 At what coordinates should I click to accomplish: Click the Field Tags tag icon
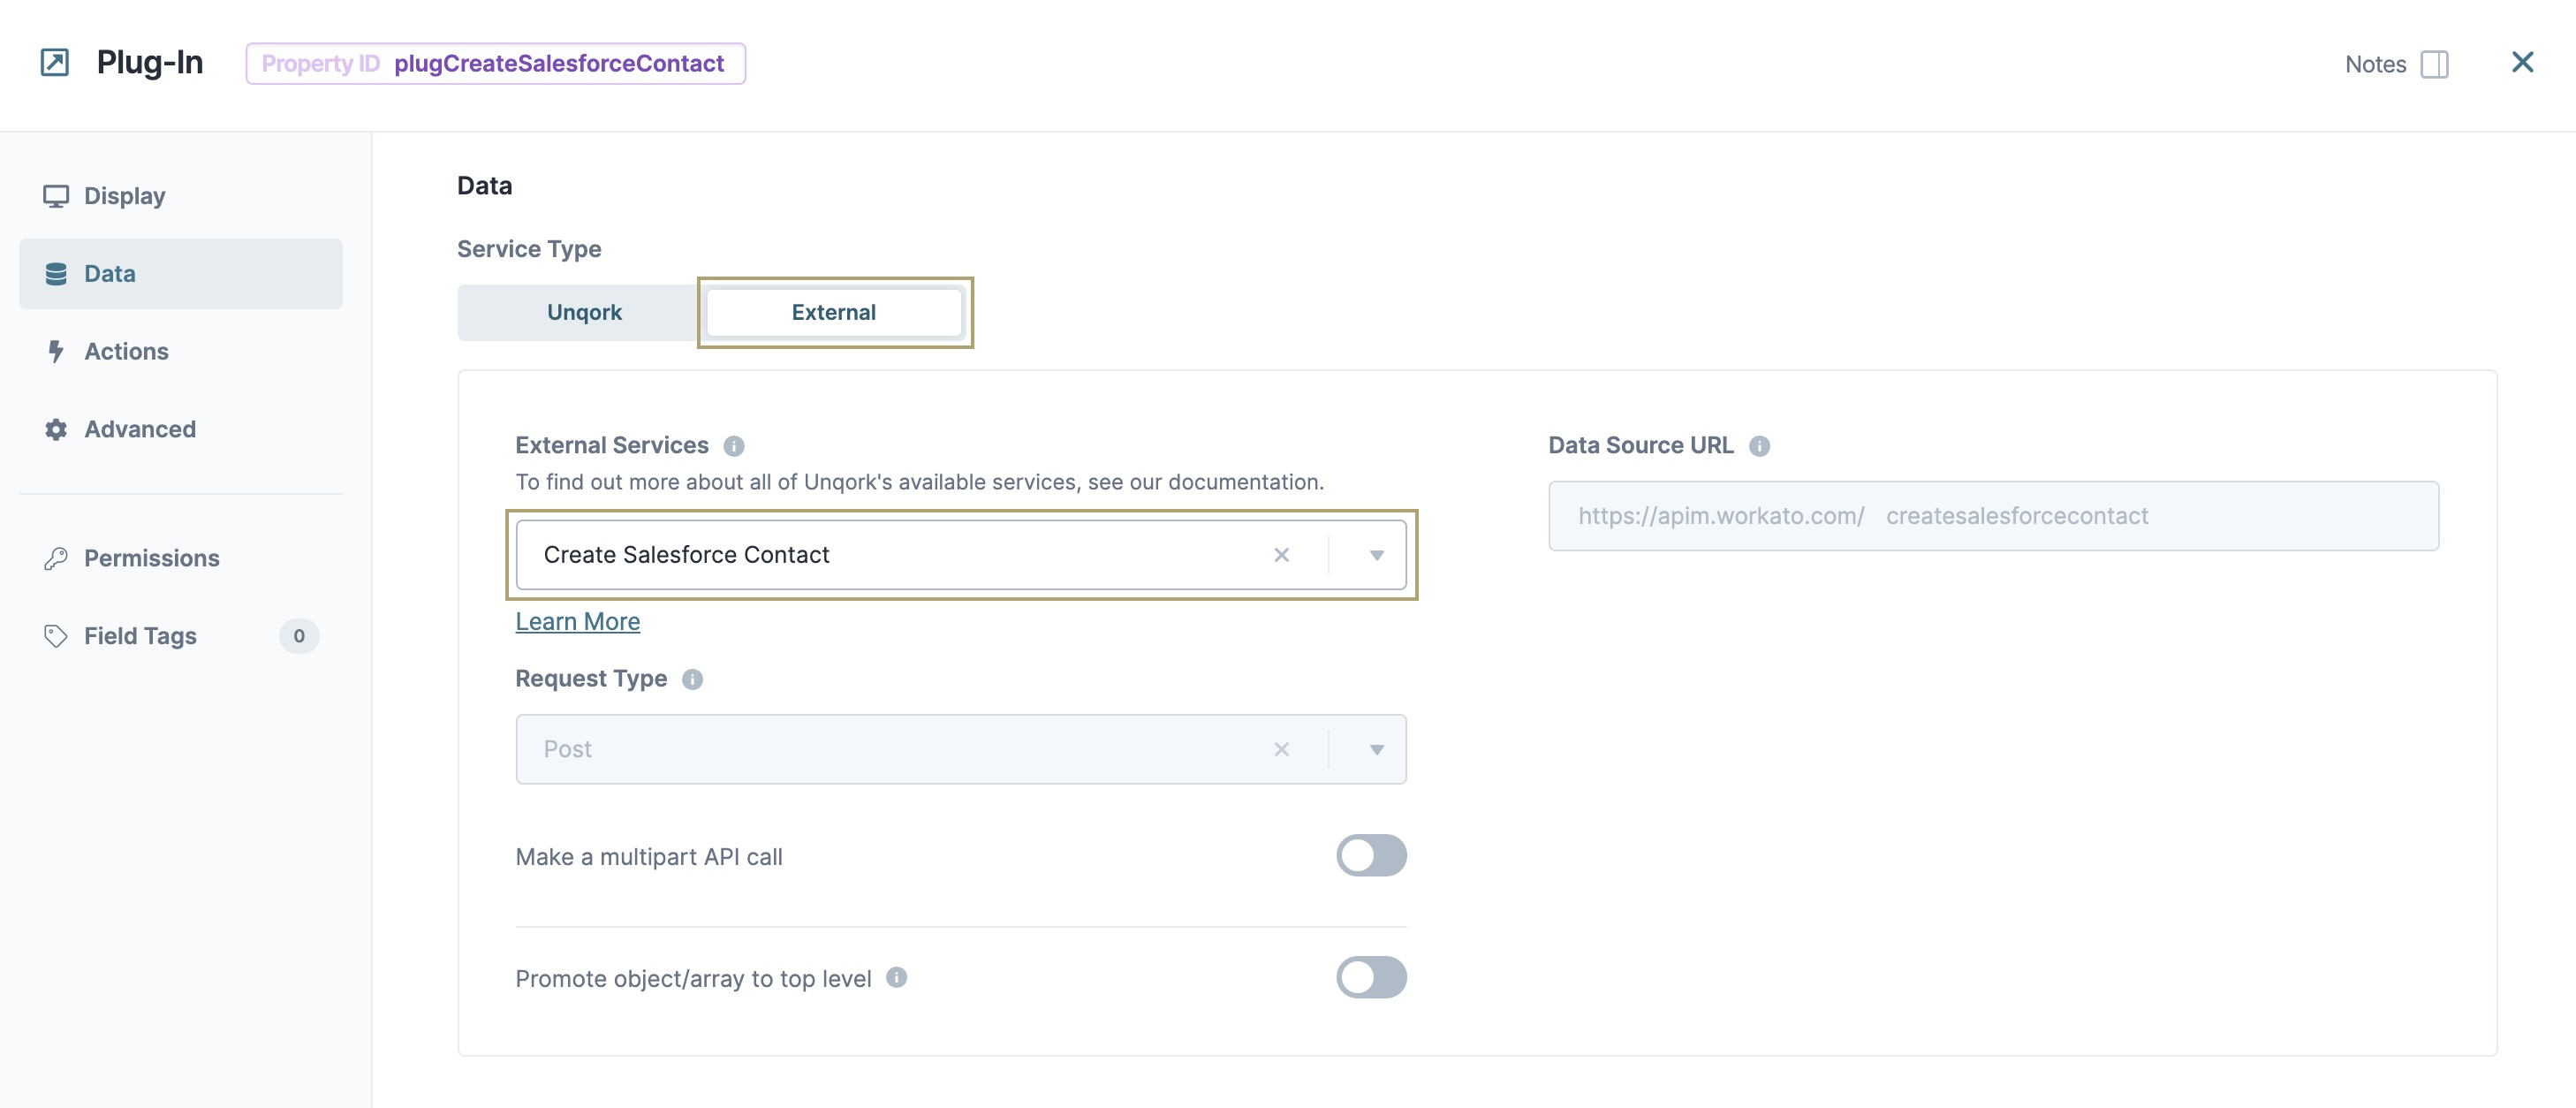[56, 636]
